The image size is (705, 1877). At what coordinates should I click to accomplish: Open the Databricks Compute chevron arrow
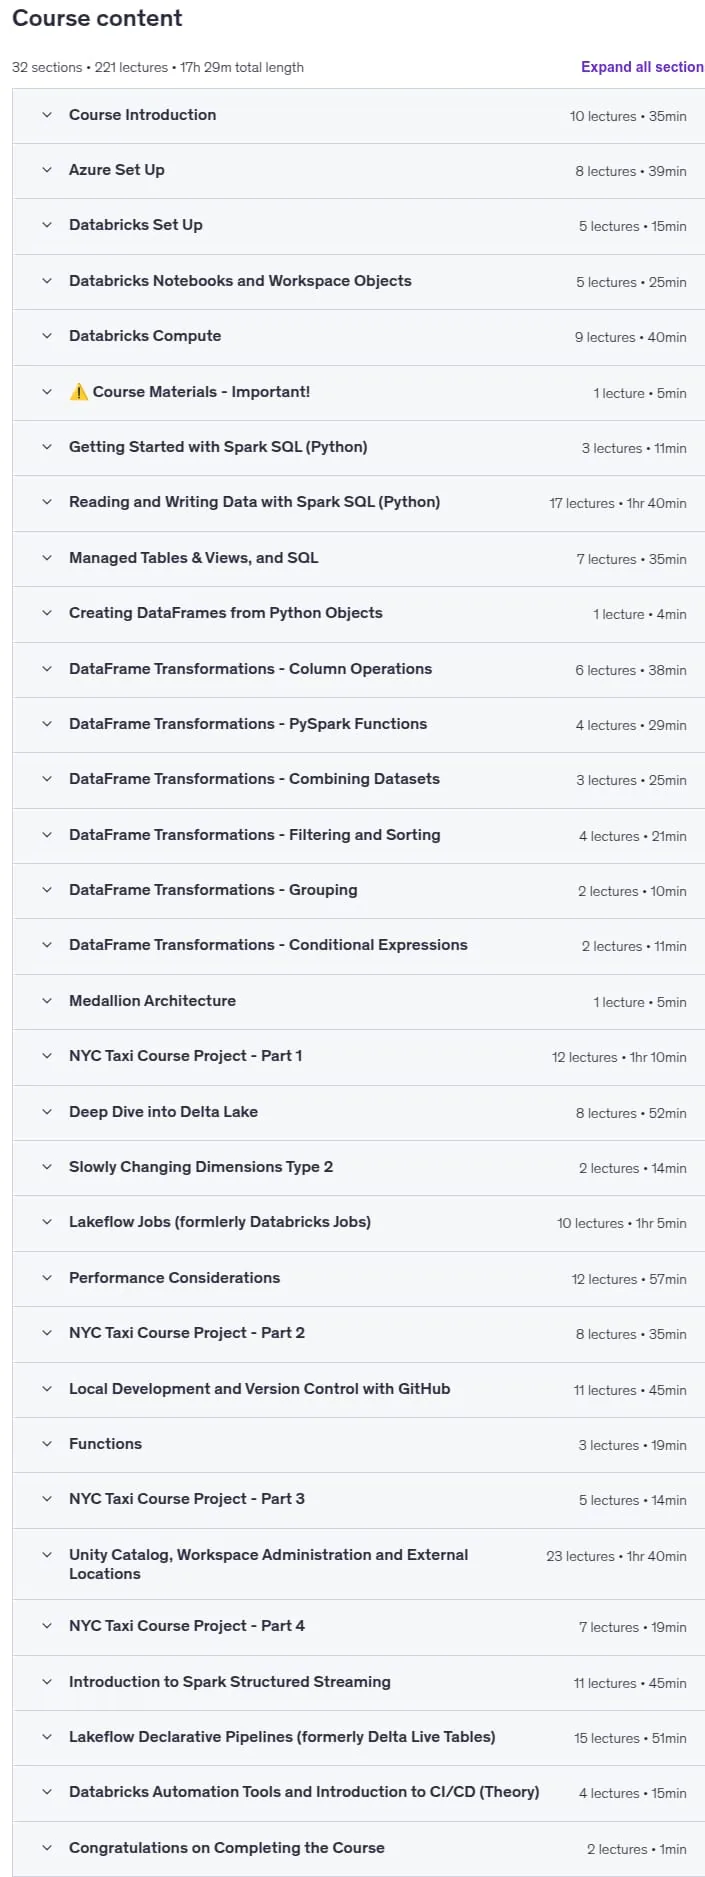[x=47, y=336]
